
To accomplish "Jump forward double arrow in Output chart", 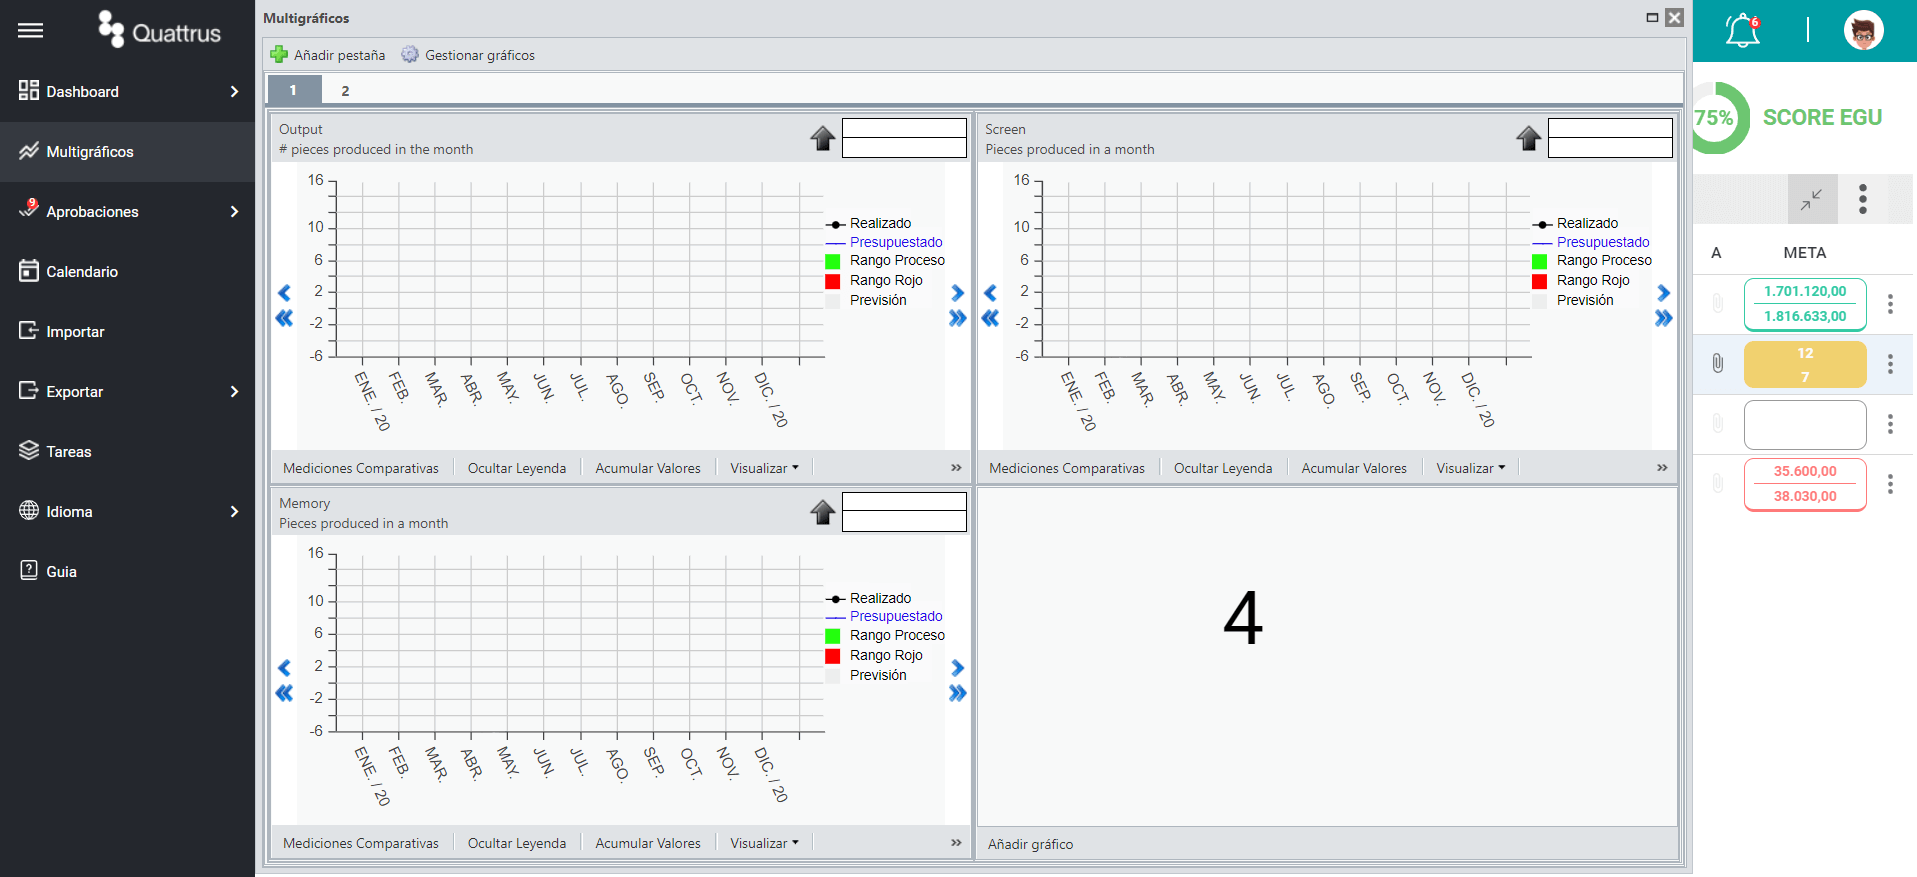I will pyautogui.click(x=957, y=318).
